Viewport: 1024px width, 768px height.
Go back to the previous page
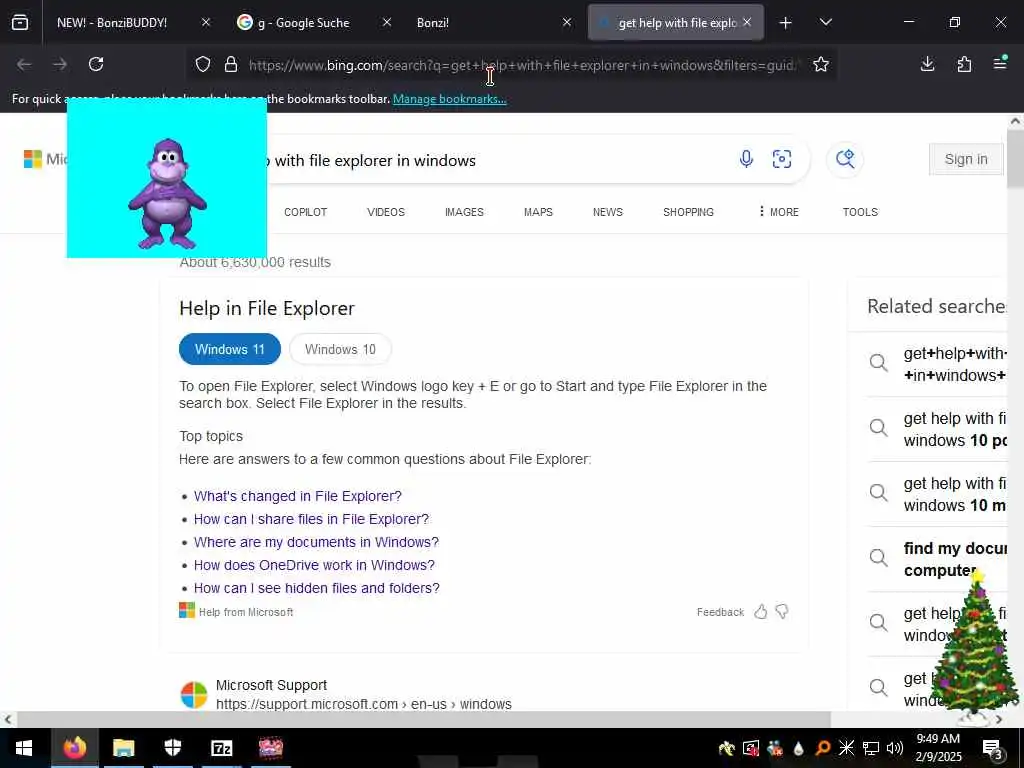coord(24,64)
